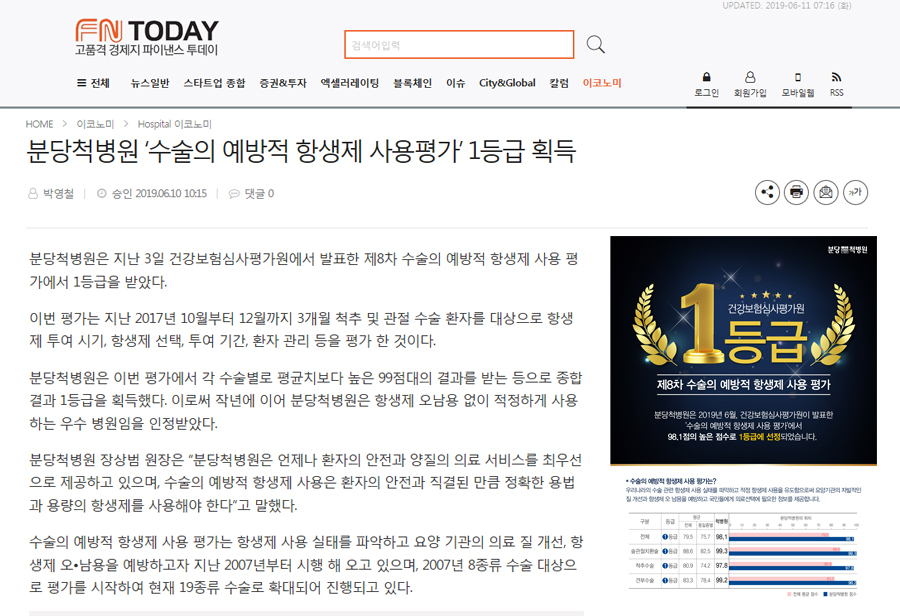Go to HOME breadcrumb
900x616 pixels.
point(39,124)
